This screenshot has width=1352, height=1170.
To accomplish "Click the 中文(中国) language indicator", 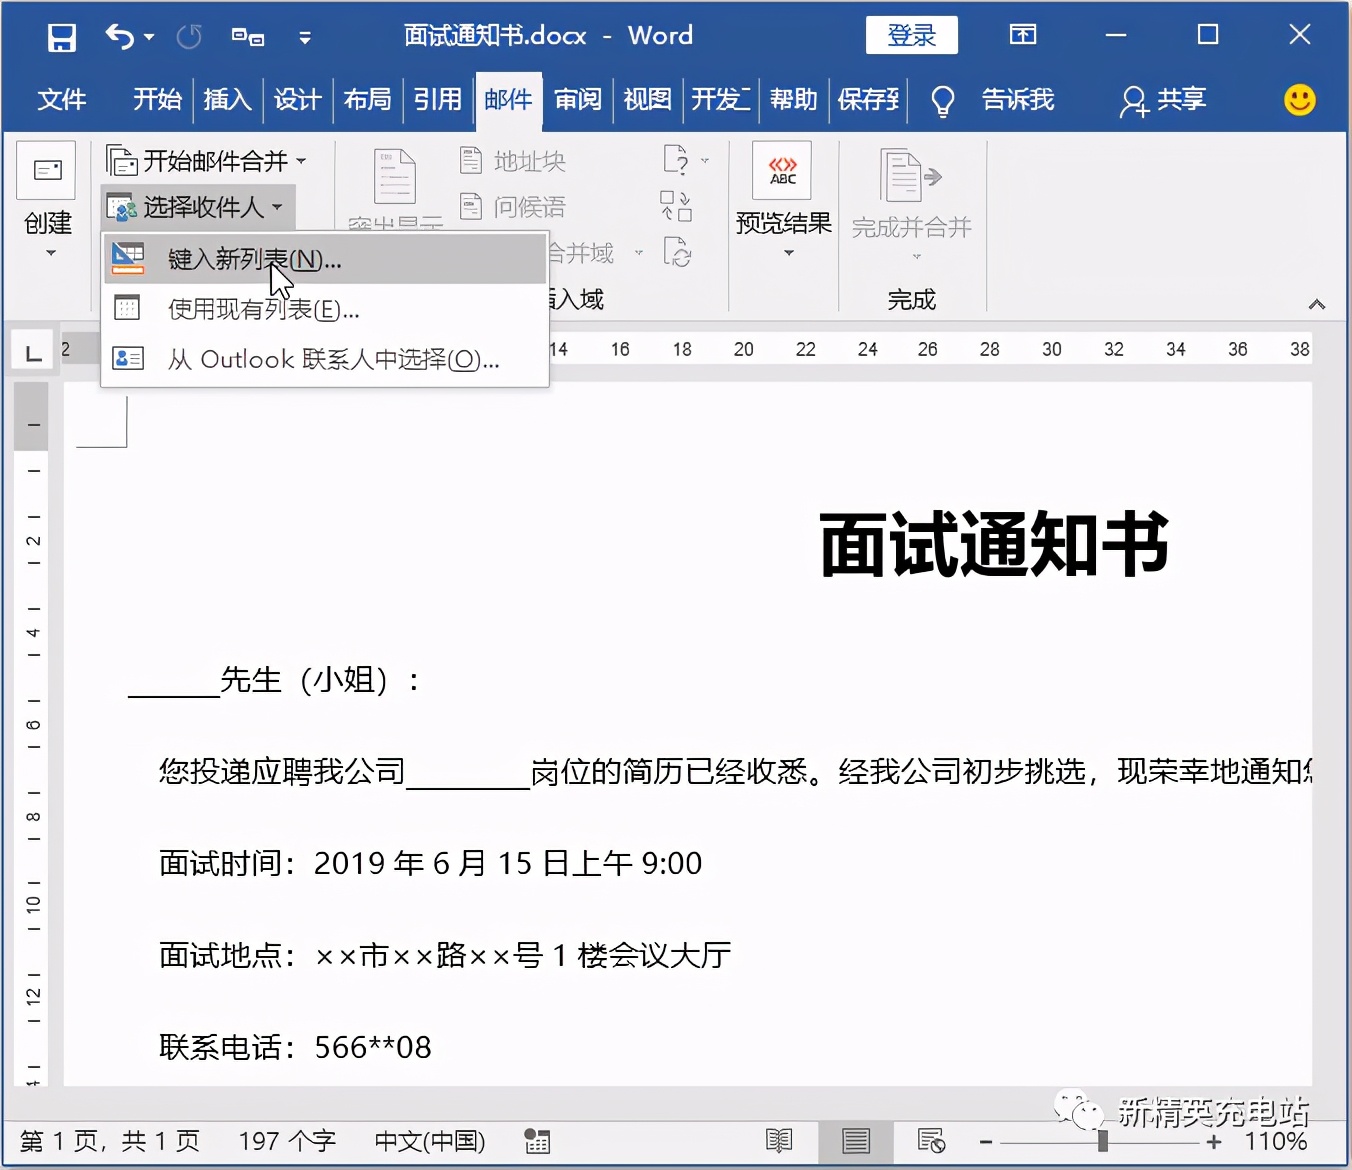I will tap(430, 1141).
